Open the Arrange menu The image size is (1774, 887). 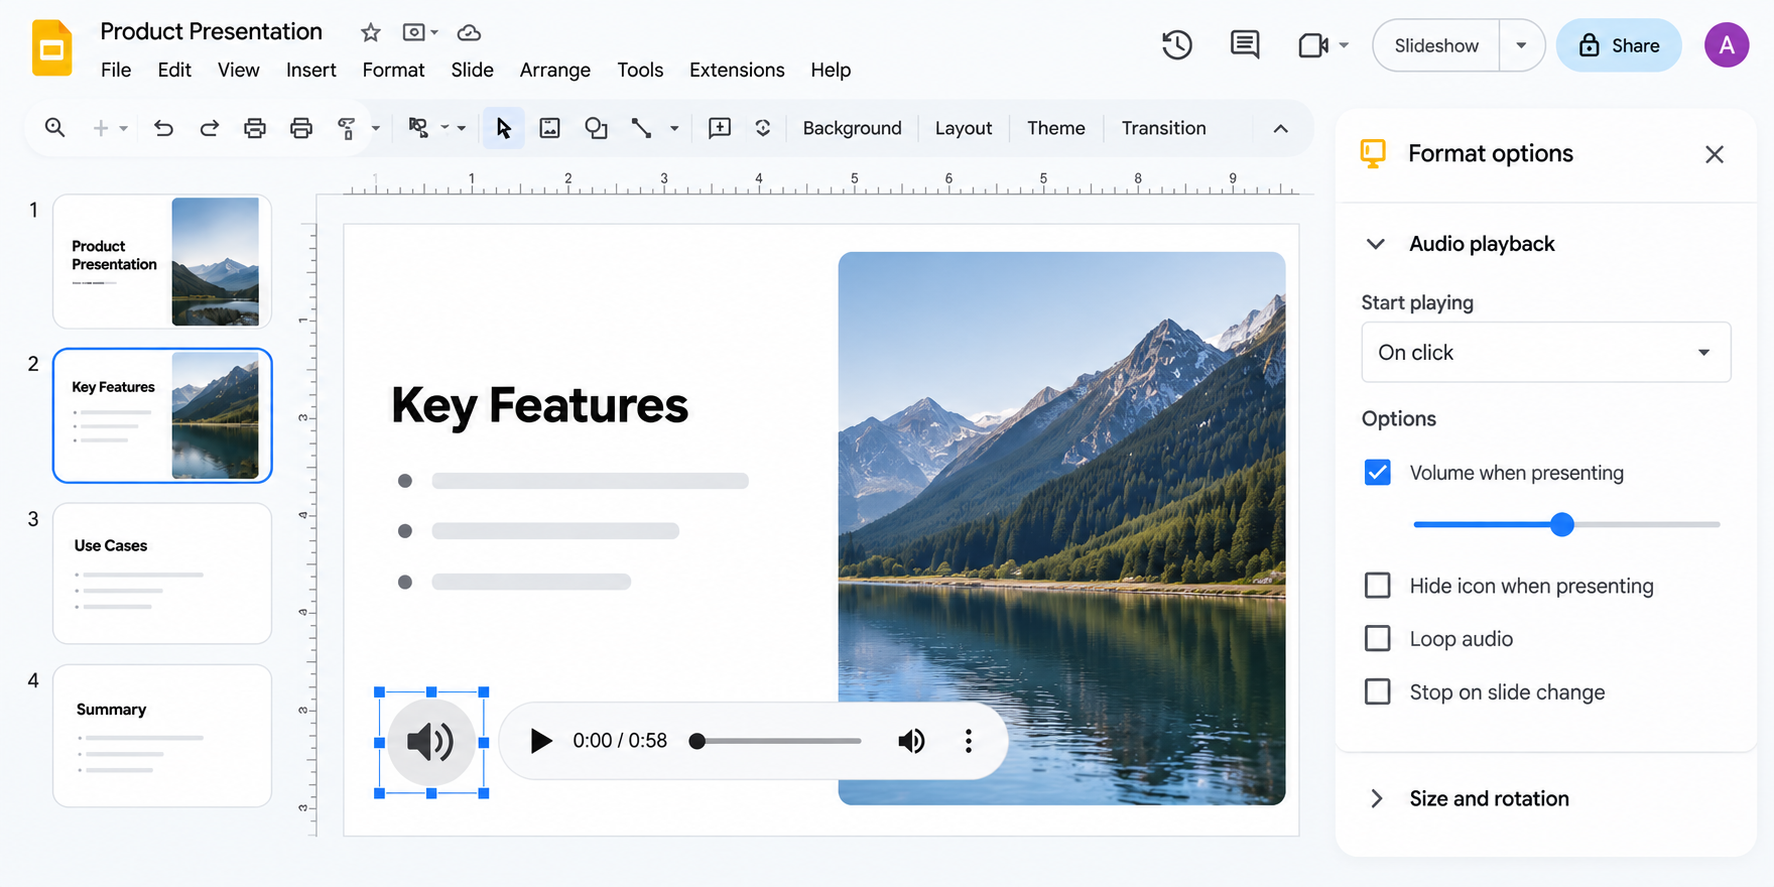click(555, 70)
